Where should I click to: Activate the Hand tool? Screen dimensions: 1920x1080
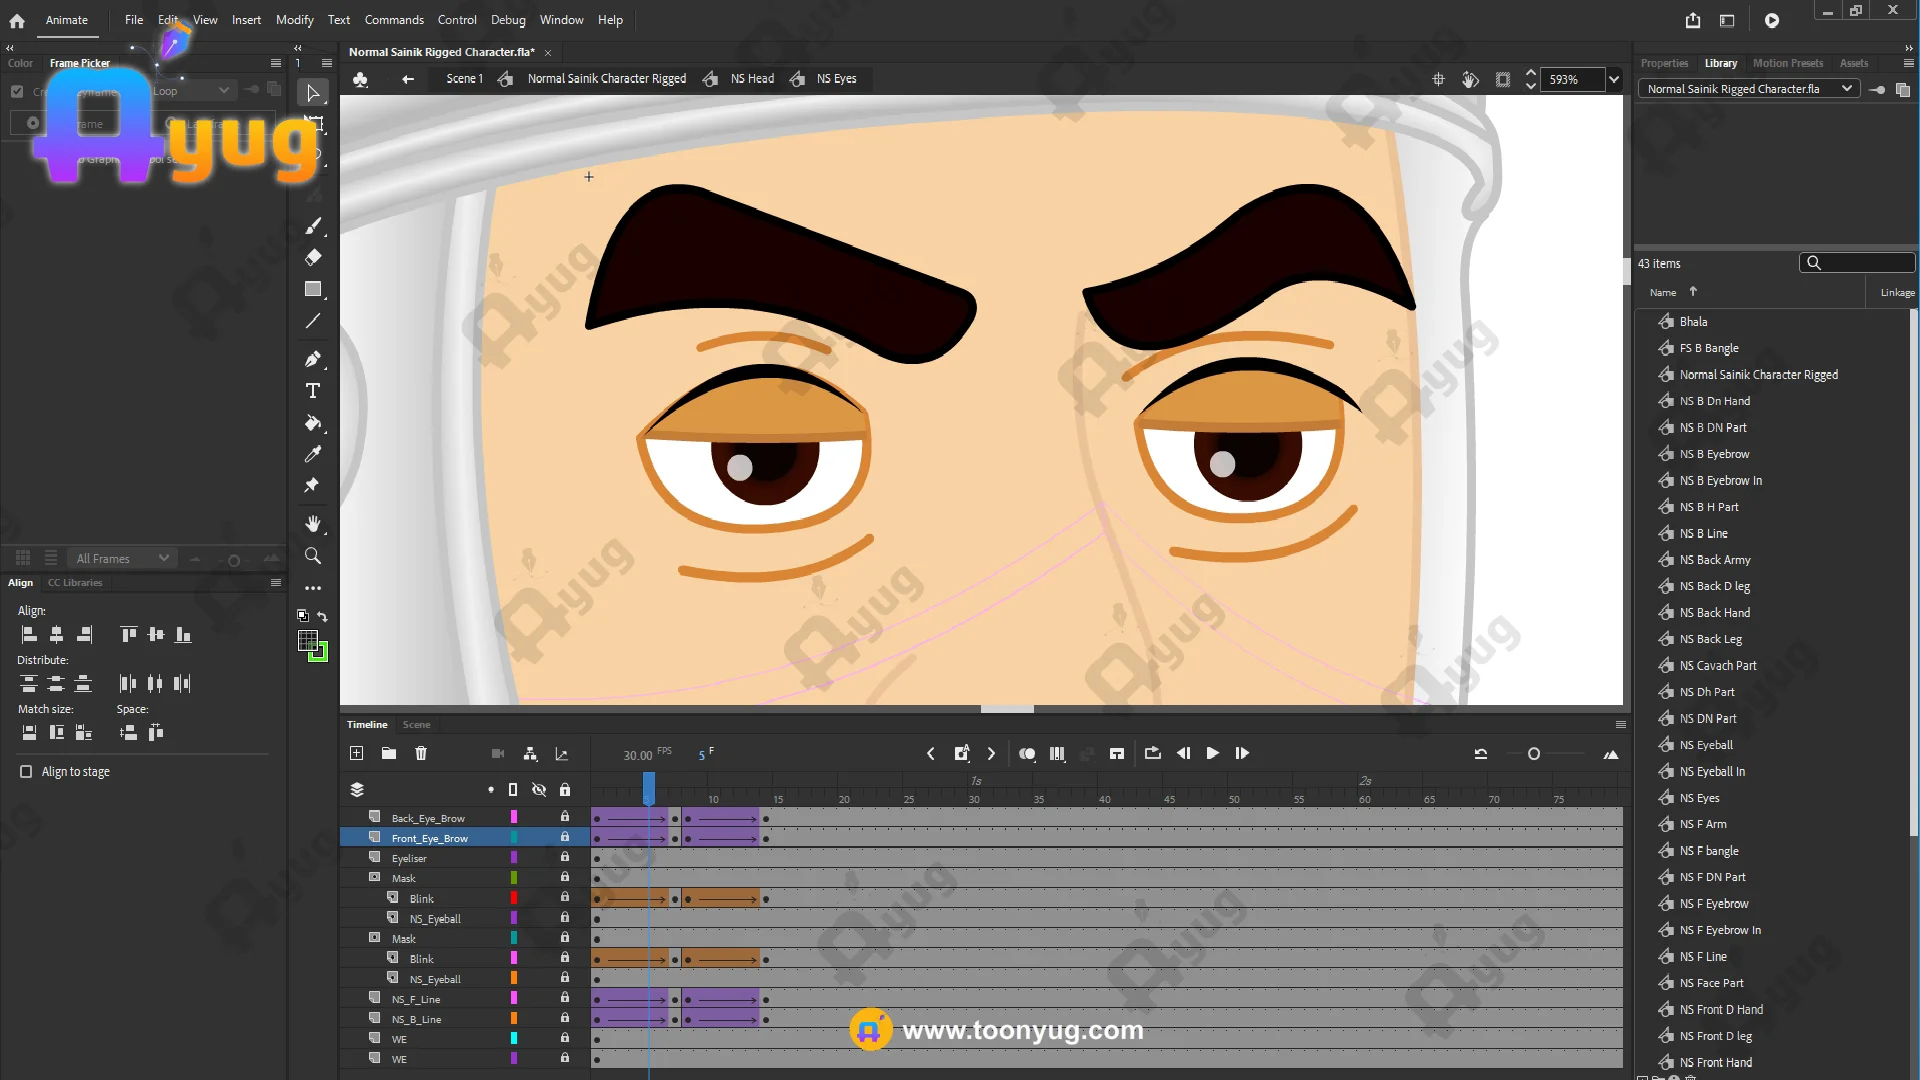[x=313, y=524]
